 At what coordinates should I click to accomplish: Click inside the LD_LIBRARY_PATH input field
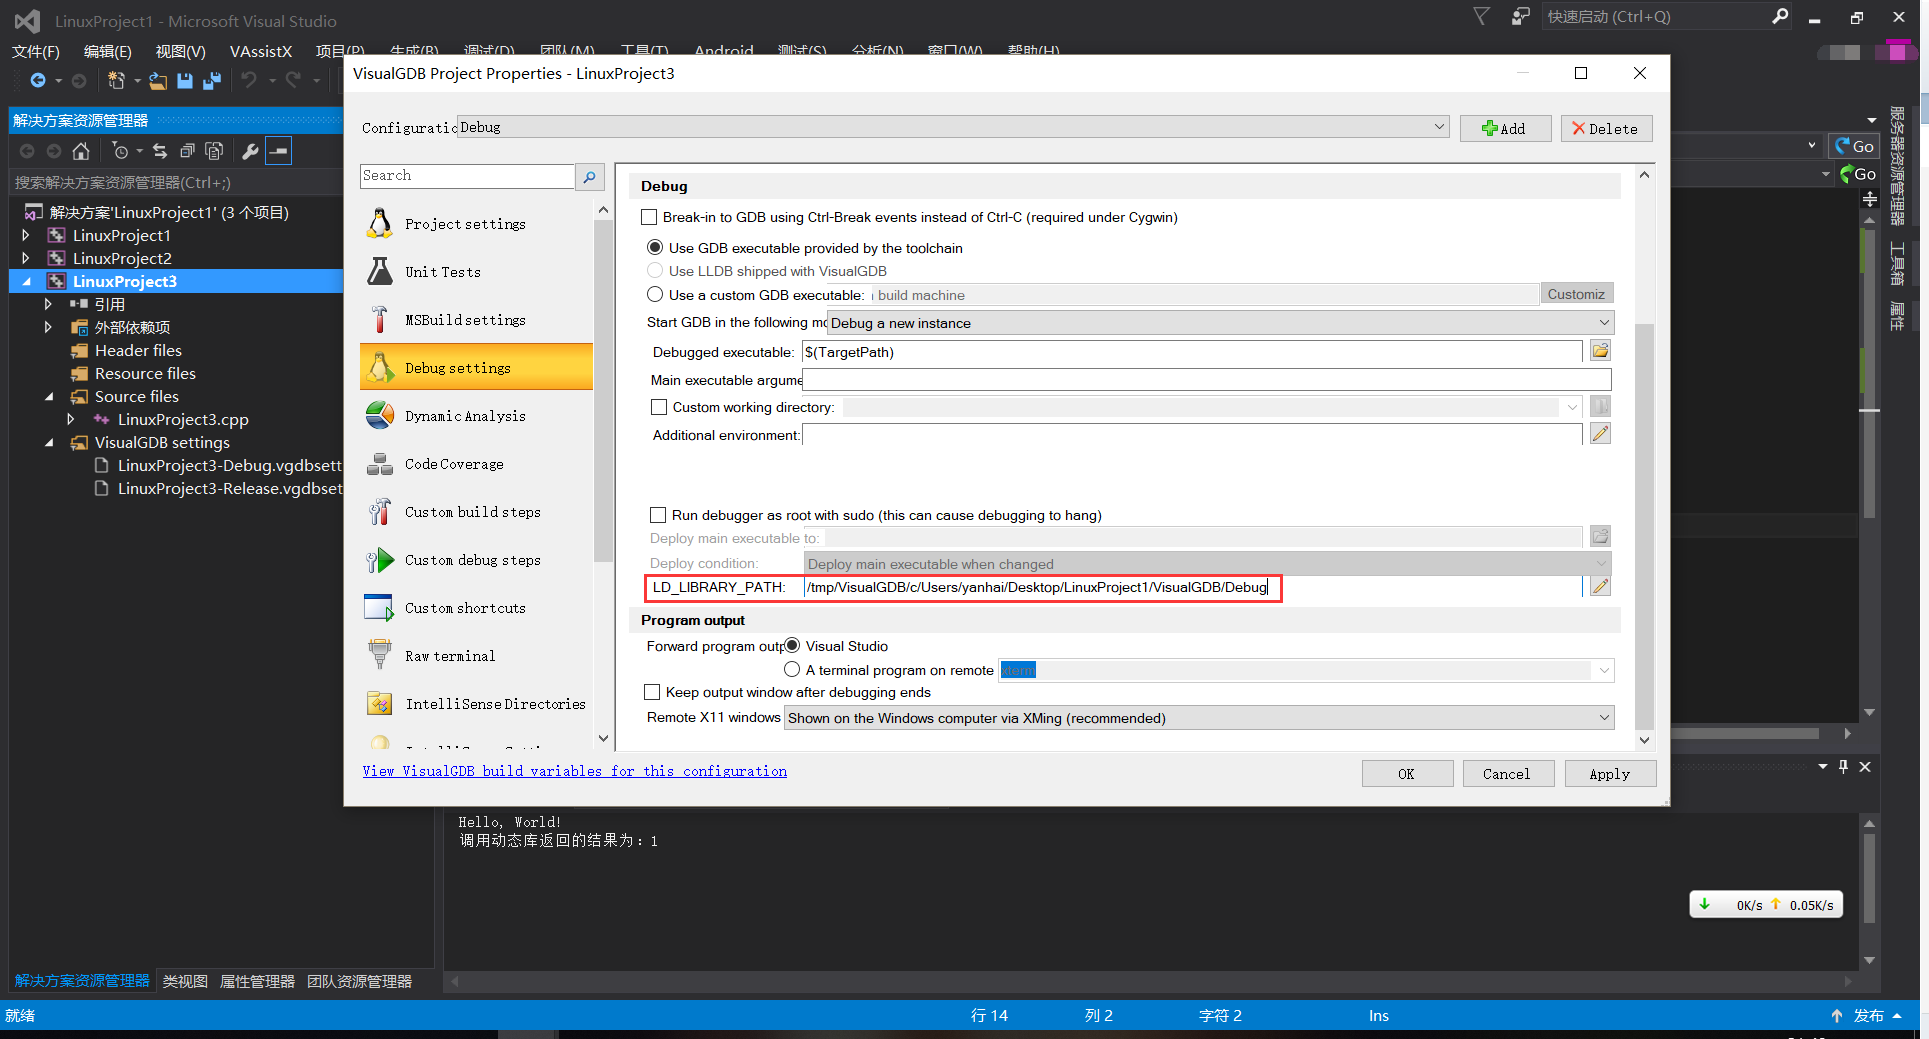click(1040, 587)
